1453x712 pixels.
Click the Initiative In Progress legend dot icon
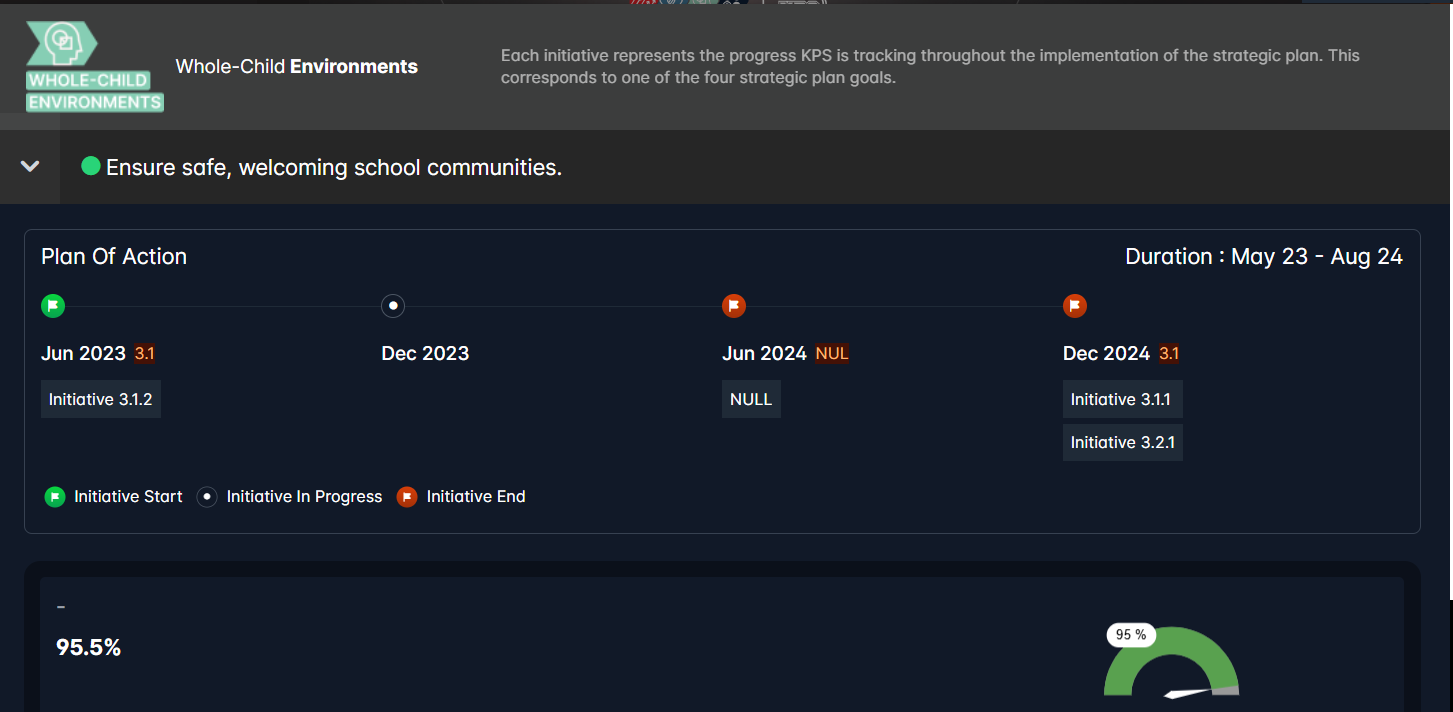point(207,496)
